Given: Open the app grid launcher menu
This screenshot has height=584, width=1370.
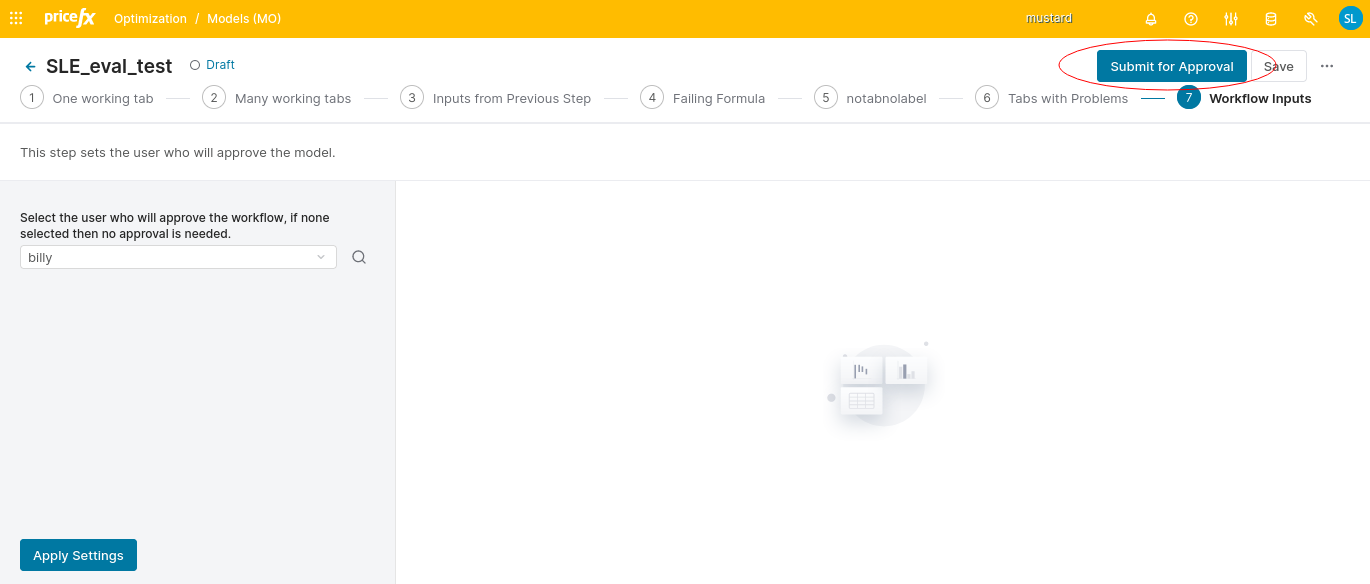Looking at the screenshot, I should point(16,18).
